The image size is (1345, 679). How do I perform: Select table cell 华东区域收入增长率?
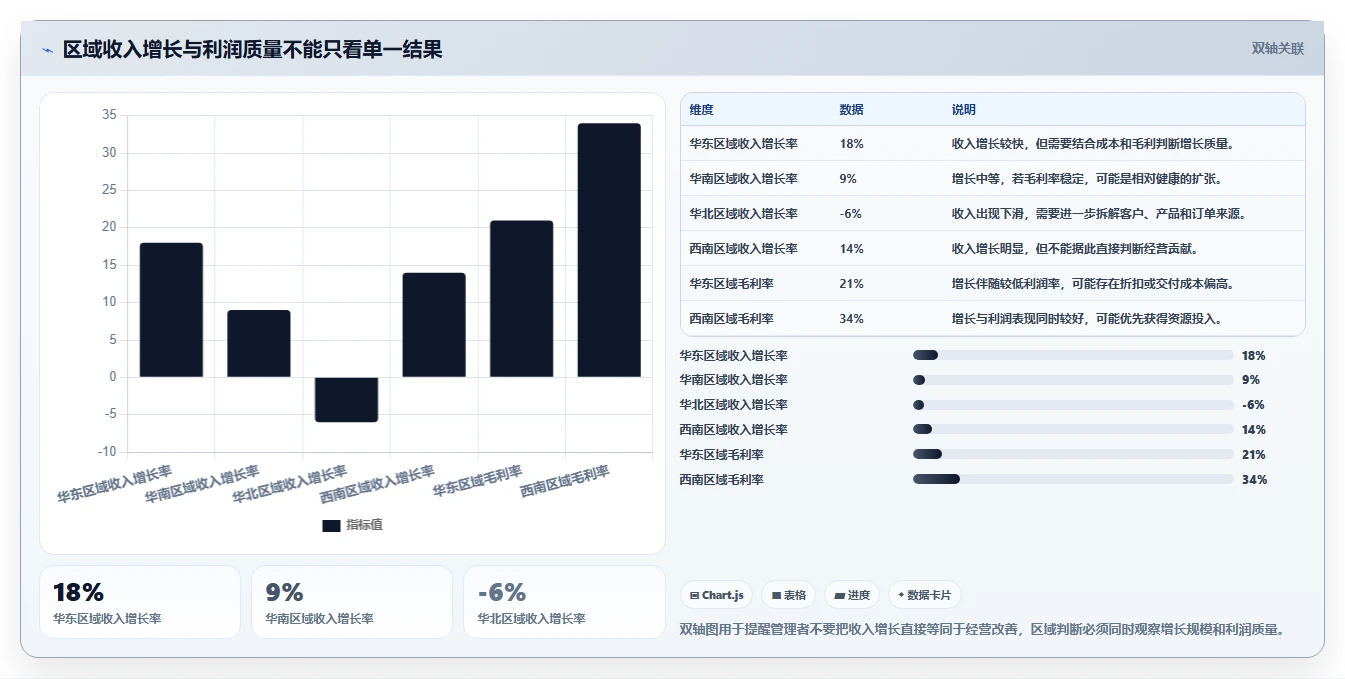743,144
